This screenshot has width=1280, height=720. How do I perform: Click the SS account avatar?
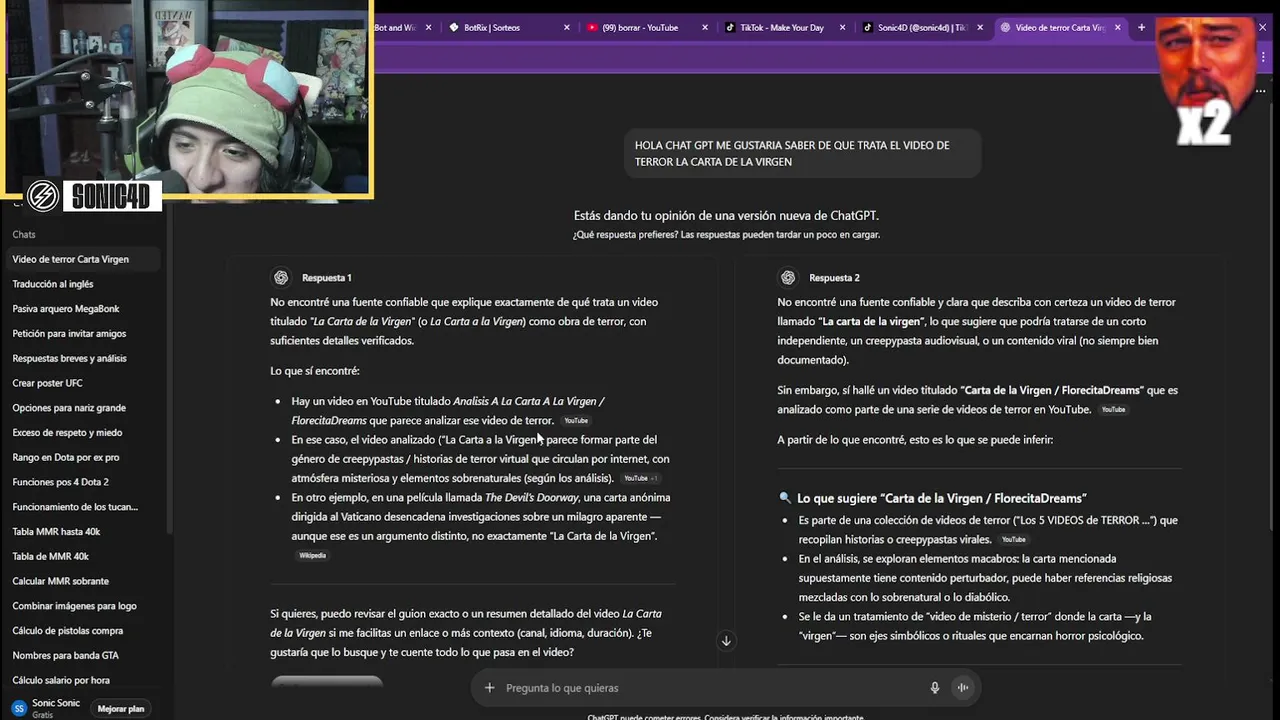tap(19, 708)
